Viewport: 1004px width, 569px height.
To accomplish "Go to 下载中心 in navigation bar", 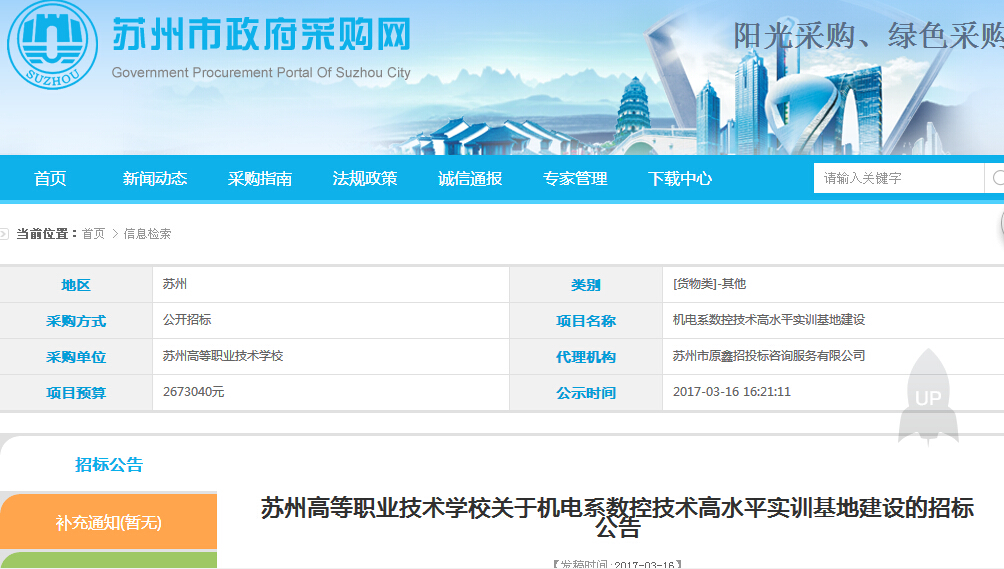I will 680,179.
